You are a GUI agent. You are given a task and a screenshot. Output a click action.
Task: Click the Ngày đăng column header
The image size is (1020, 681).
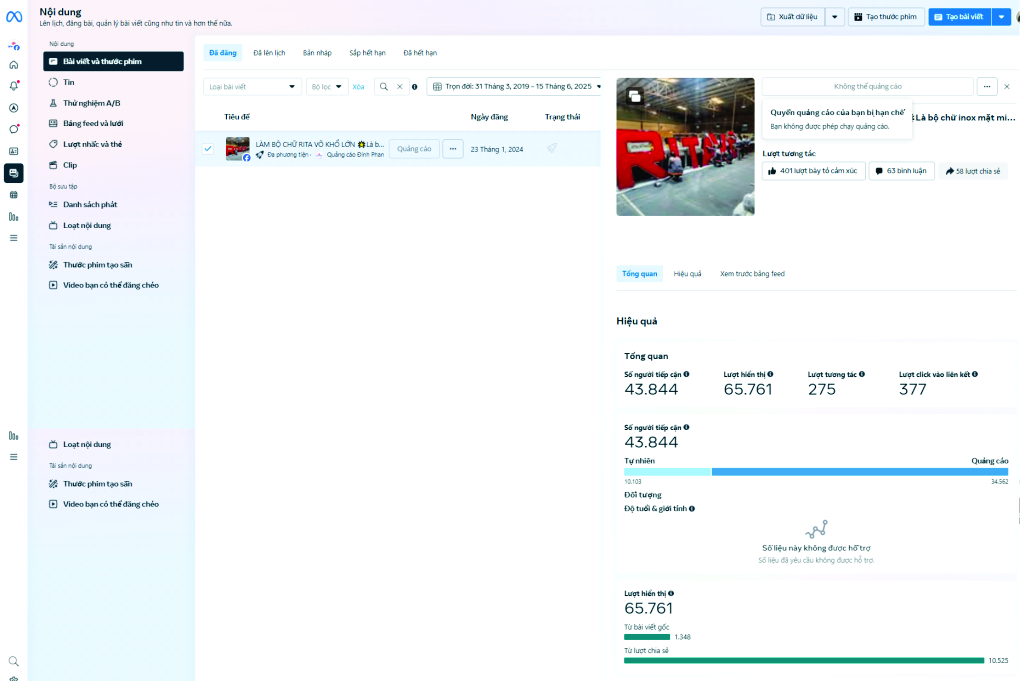tap(489, 117)
